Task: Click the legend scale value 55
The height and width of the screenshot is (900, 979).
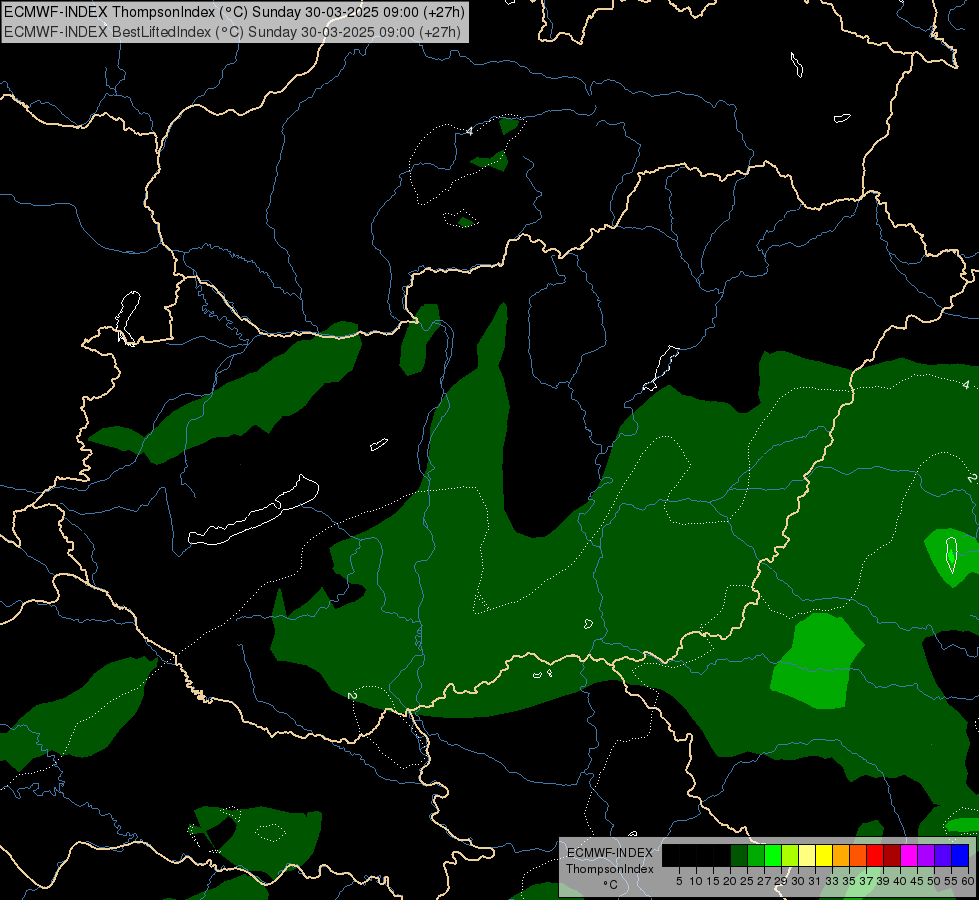Action: [x=951, y=881]
